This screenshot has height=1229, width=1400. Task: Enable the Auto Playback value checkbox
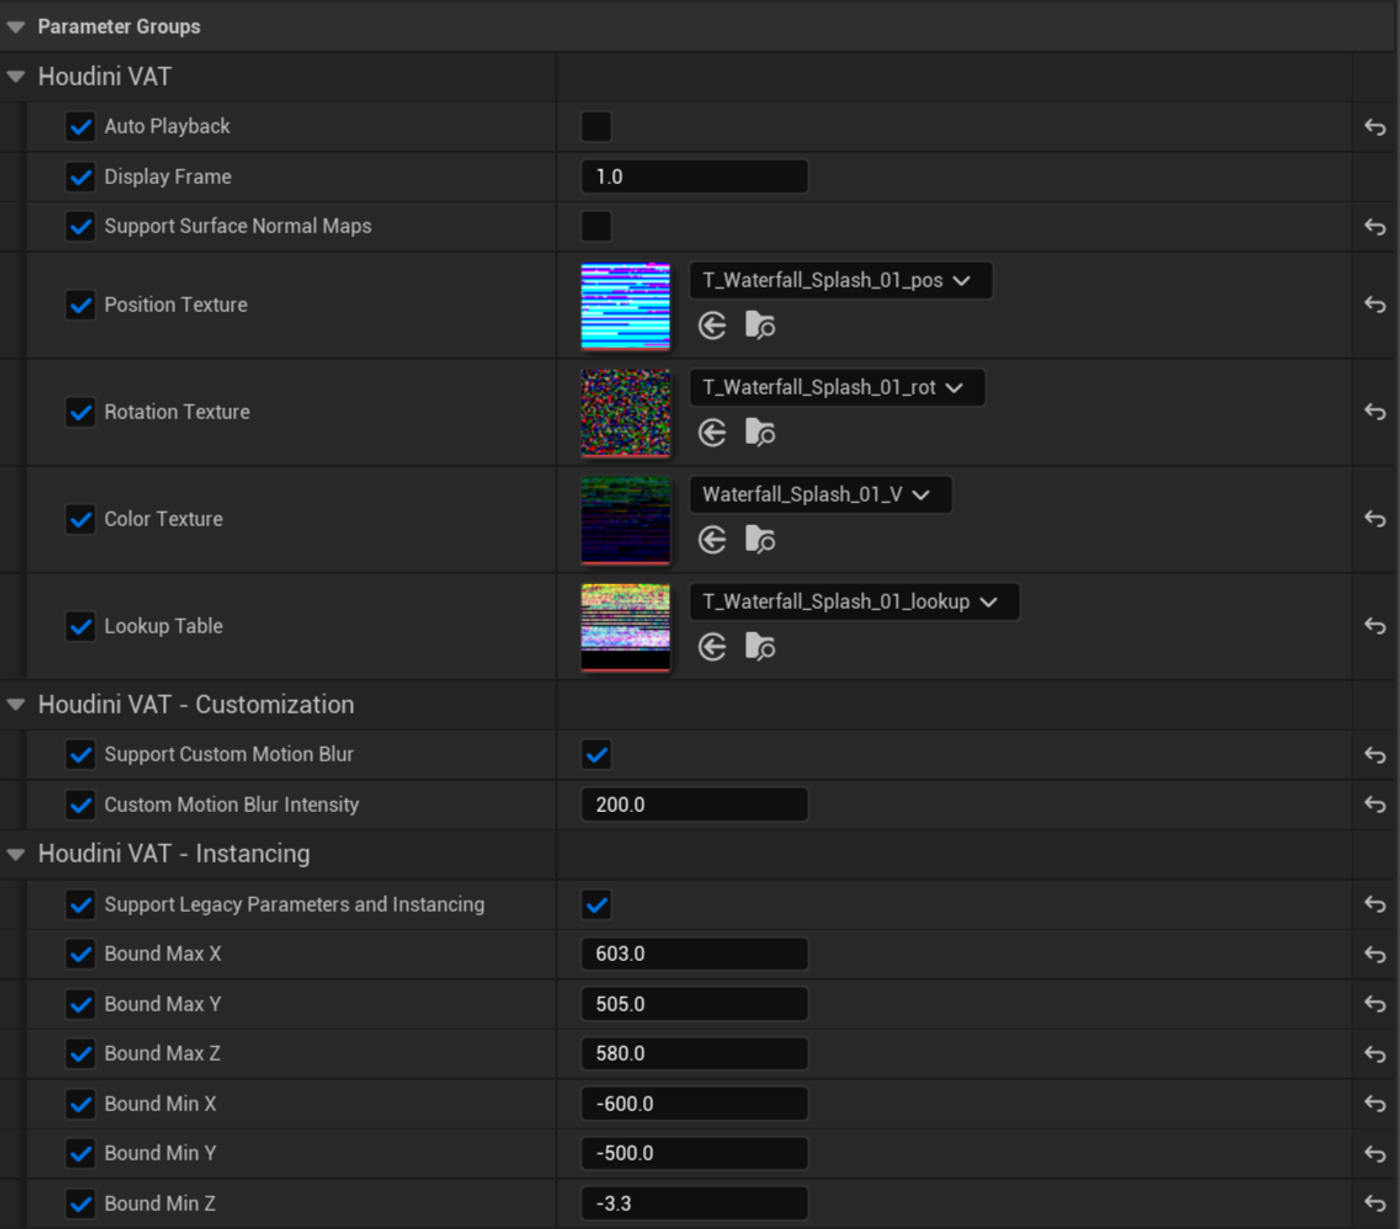coord(596,127)
